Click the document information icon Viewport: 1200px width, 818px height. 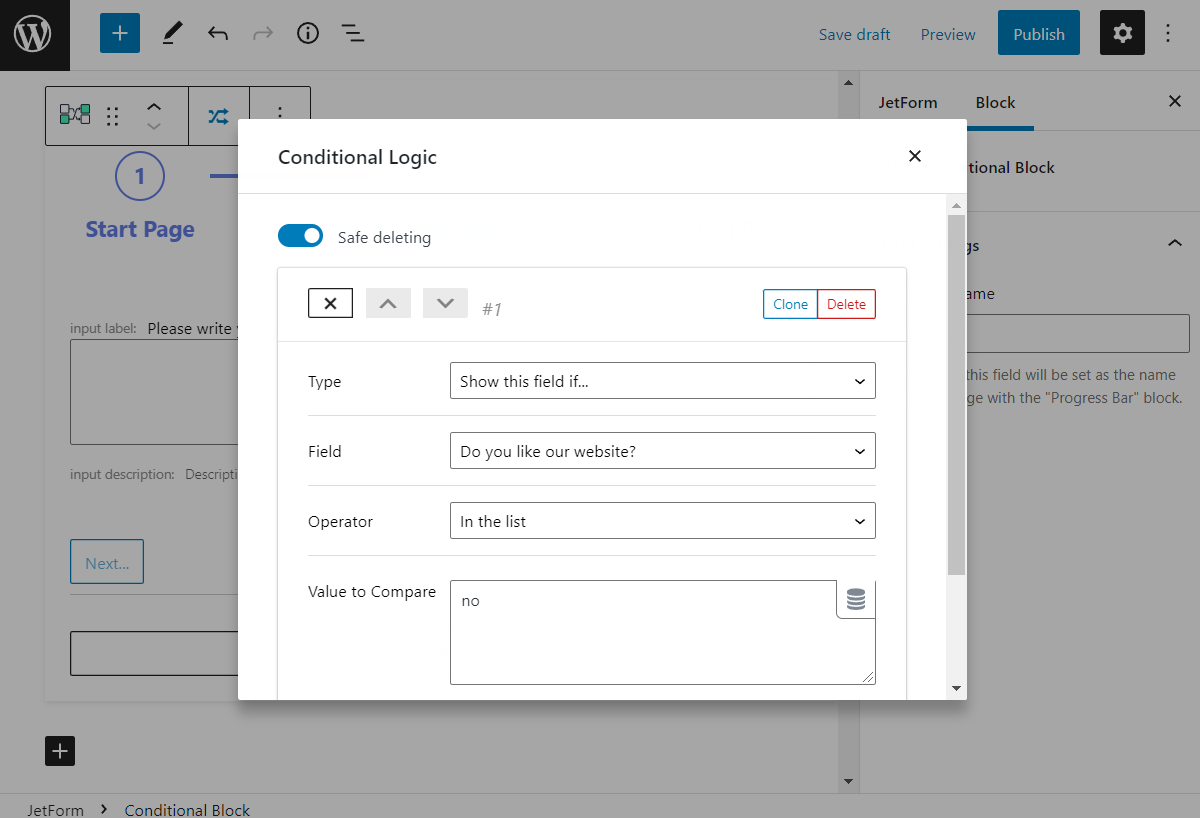click(307, 33)
